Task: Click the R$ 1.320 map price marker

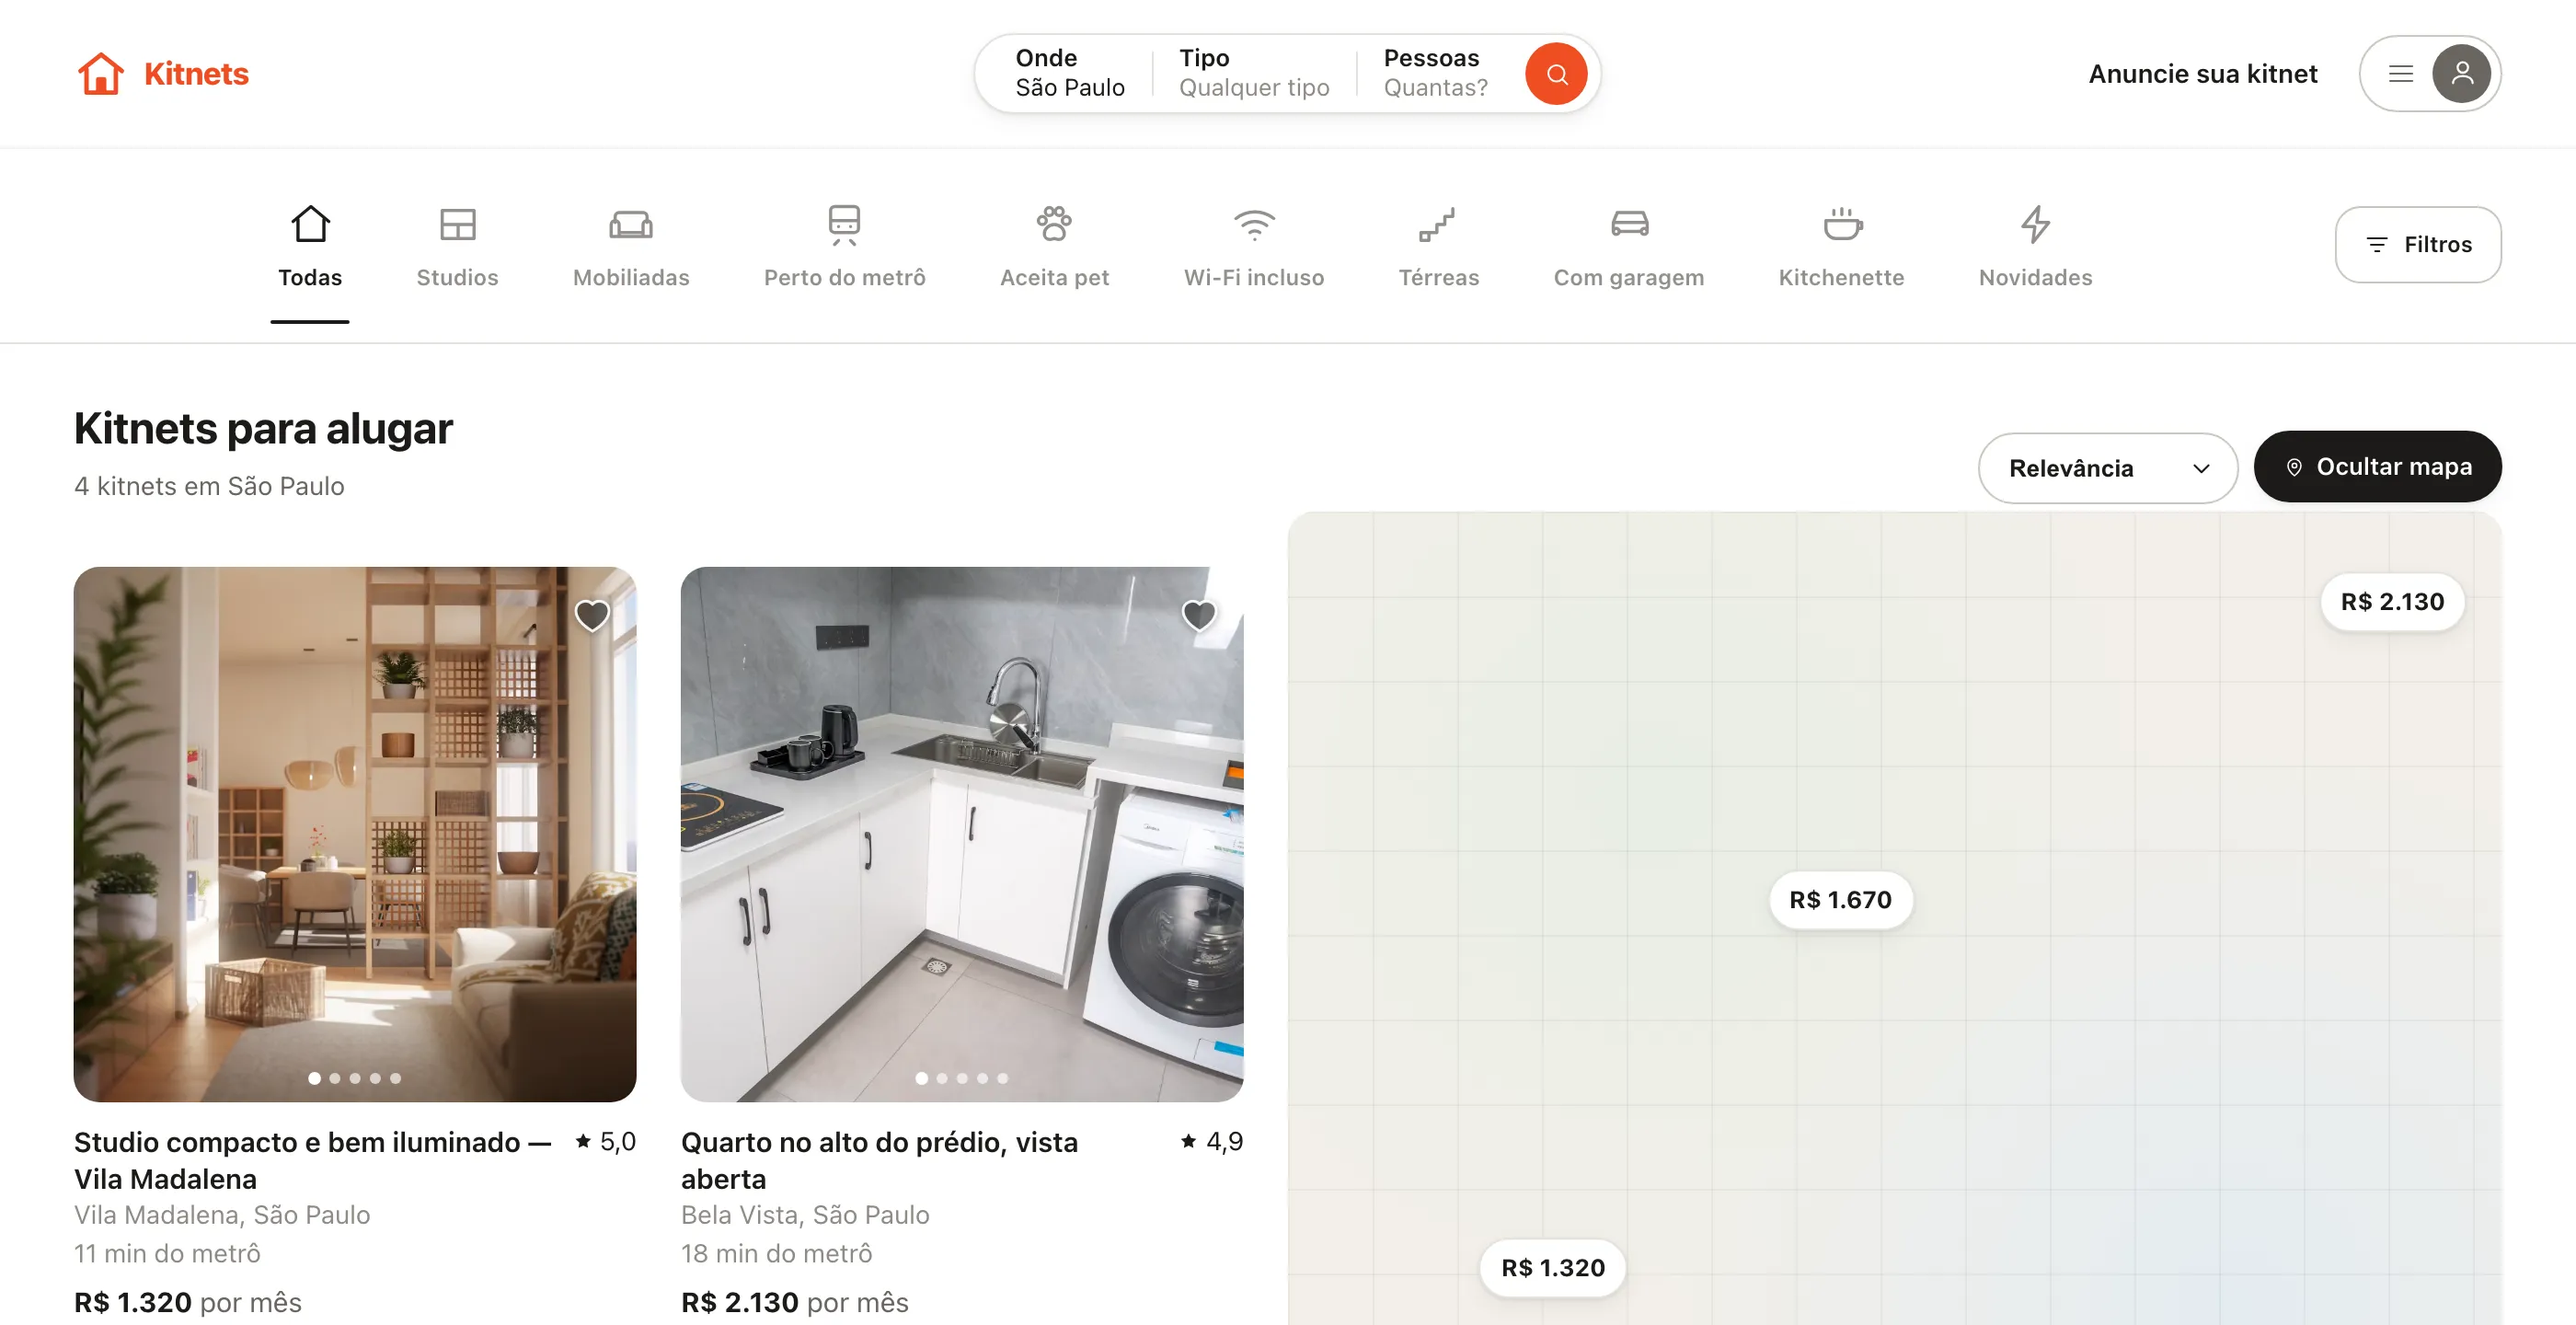Action: [1552, 1267]
